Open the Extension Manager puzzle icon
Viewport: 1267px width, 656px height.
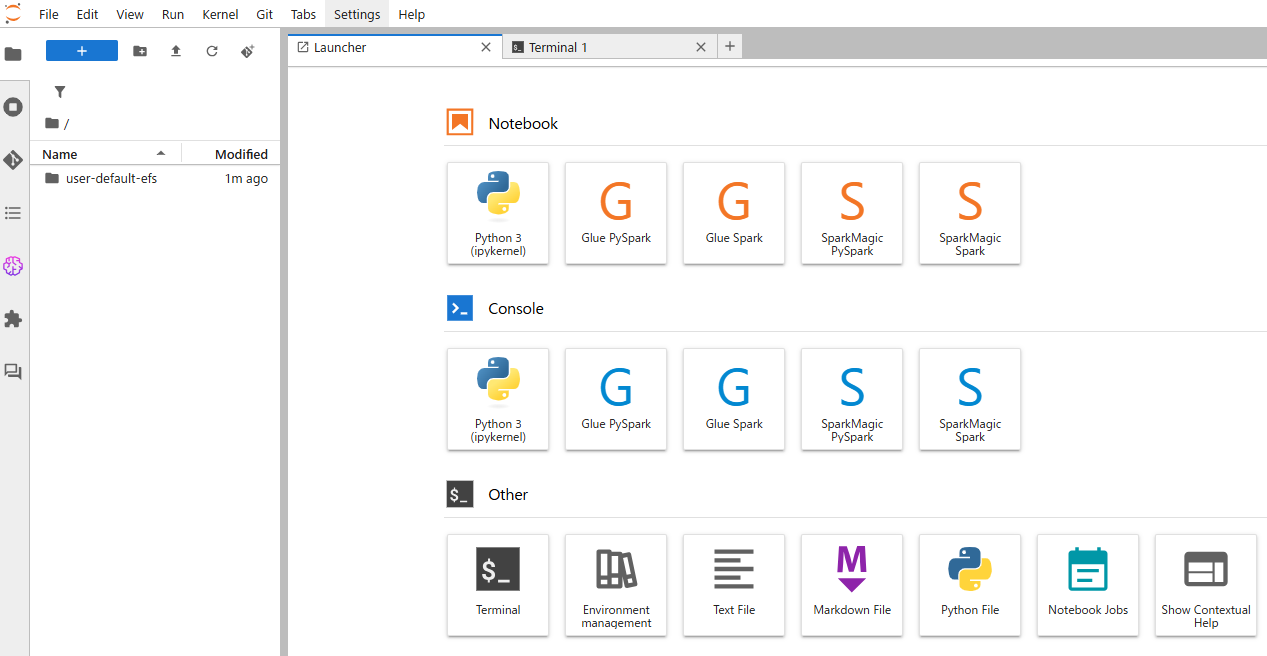(x=13, y=319)
